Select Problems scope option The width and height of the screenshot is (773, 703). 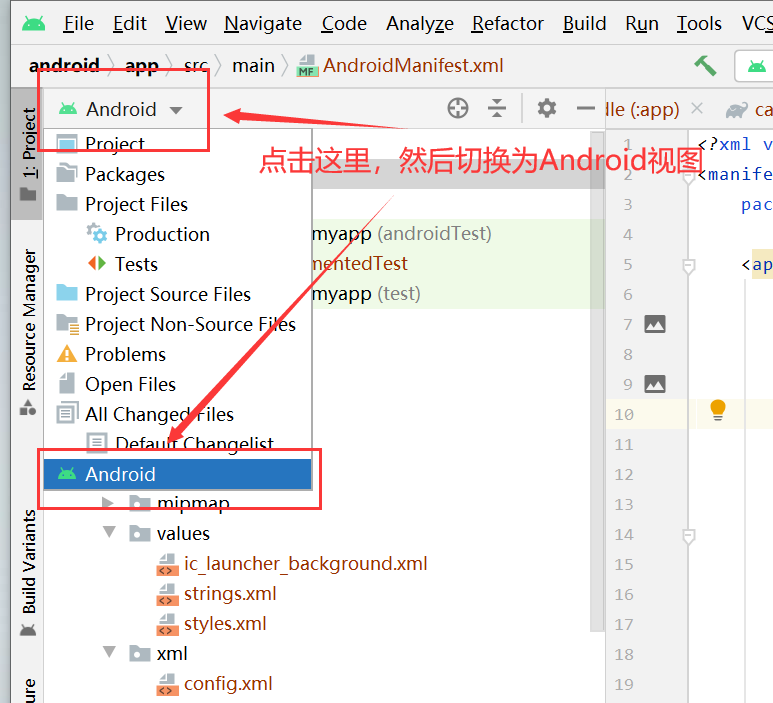pos(177,354)
